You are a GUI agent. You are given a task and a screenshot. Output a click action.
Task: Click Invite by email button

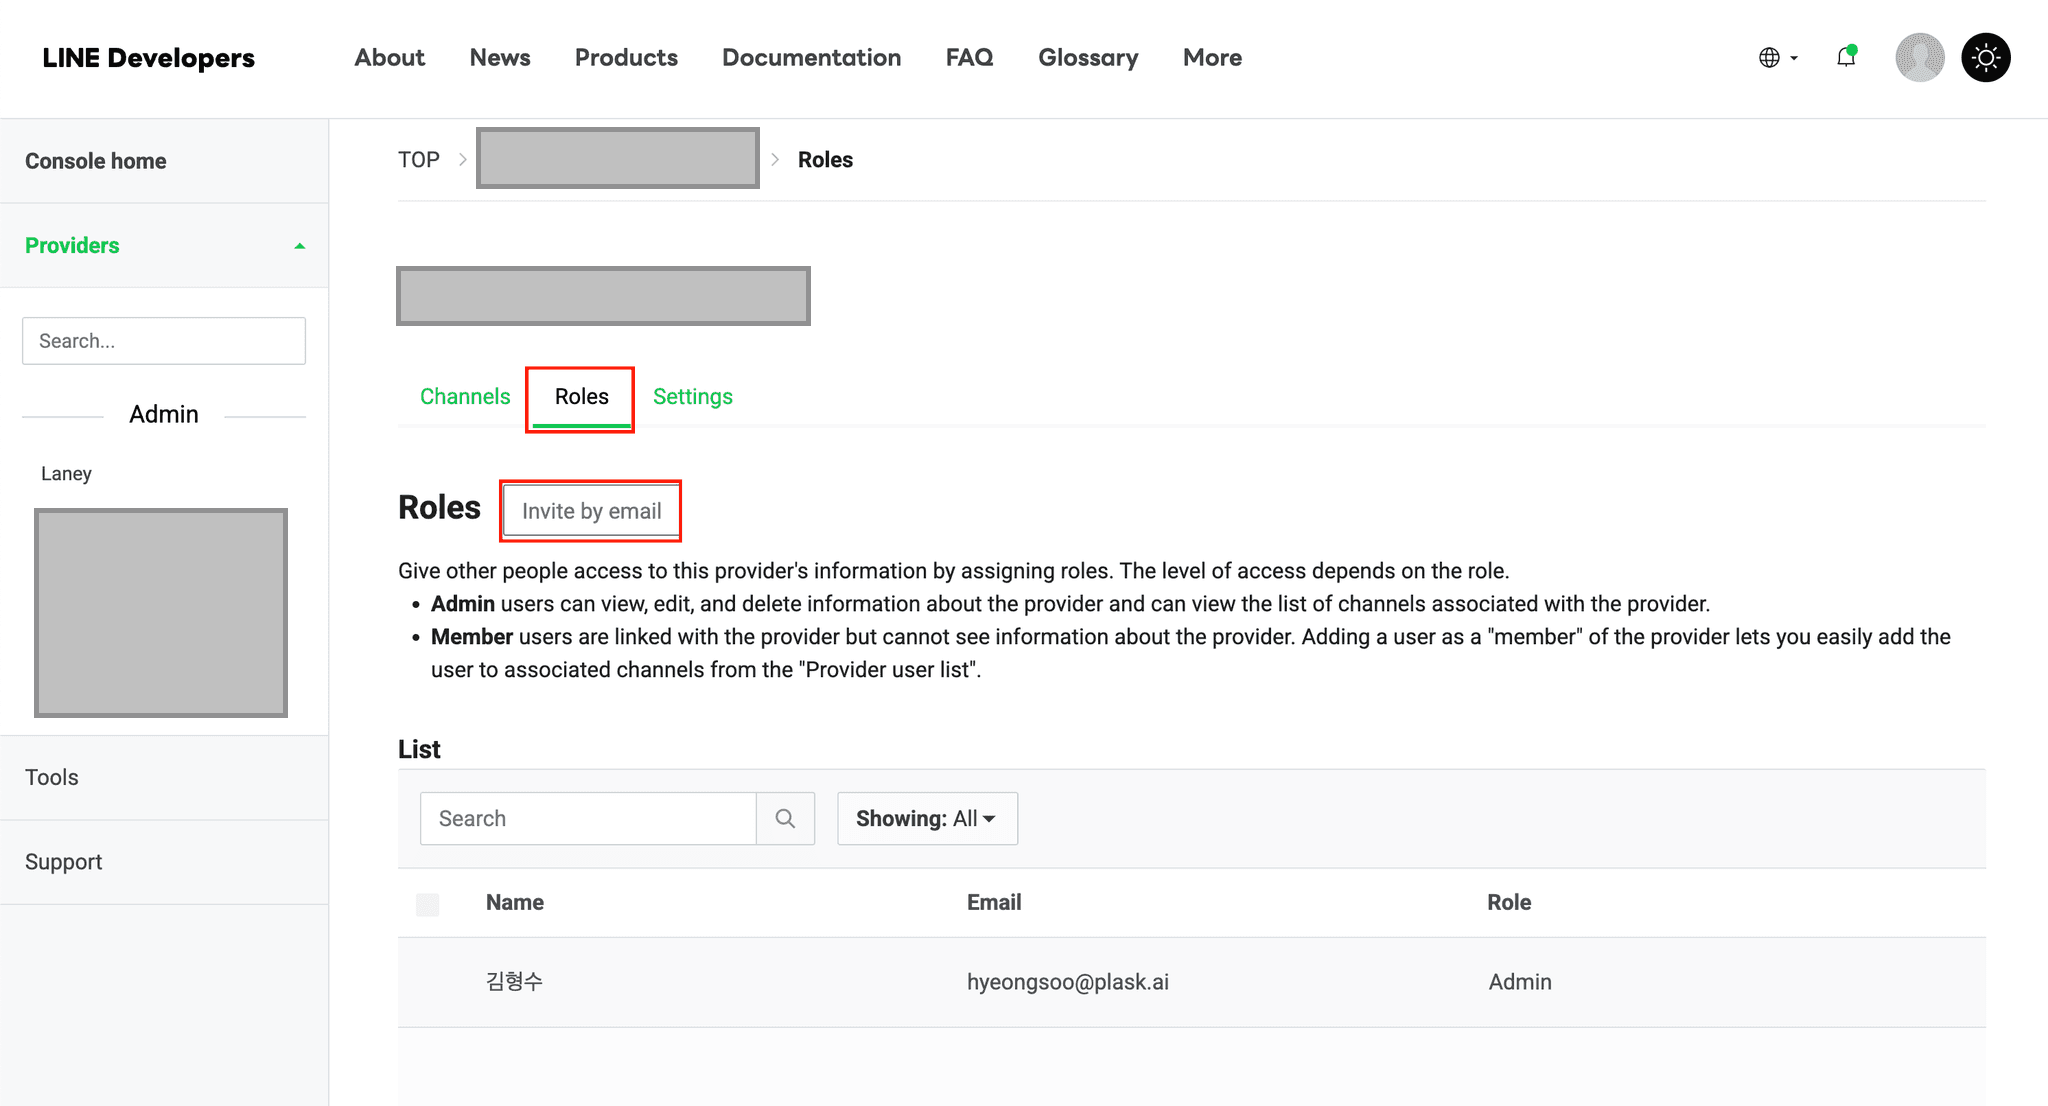coord(591,511)
